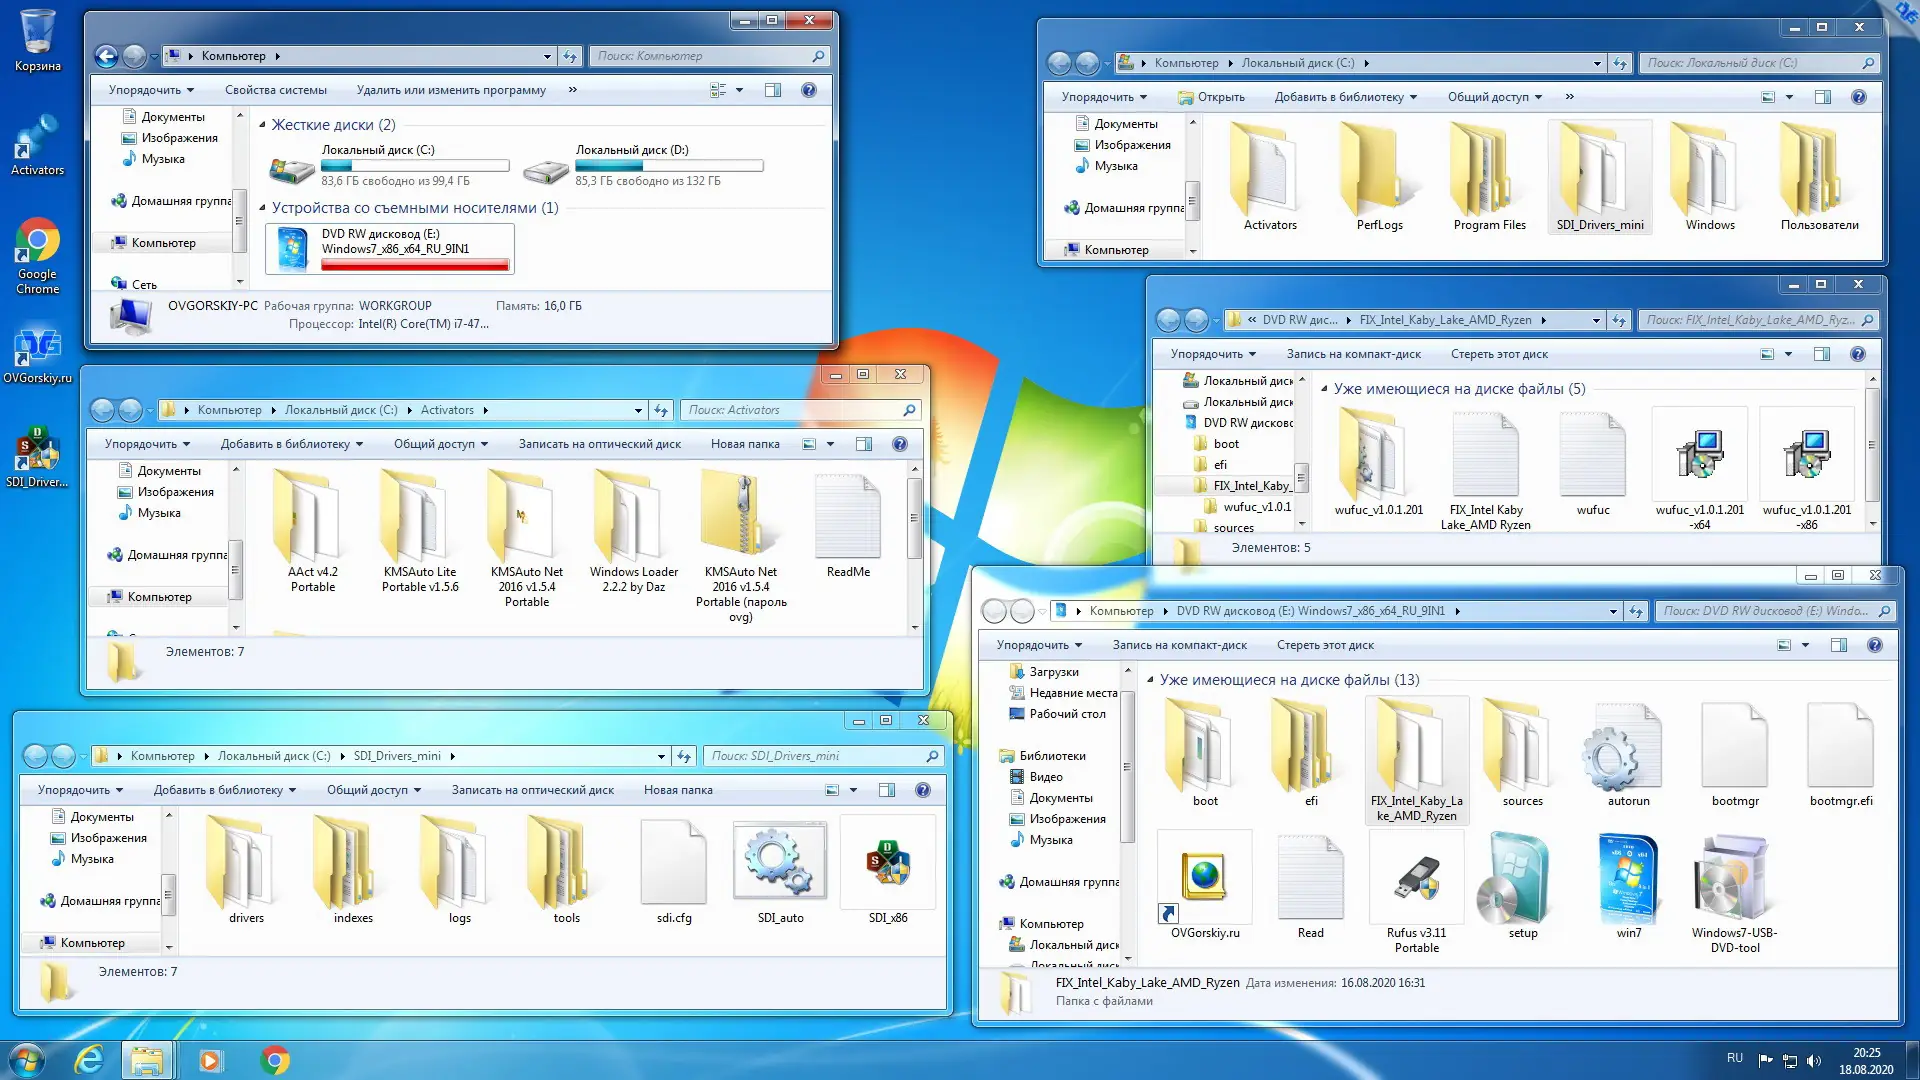1920x1080 pixels.
Task: Toggle preview pane in Компьютер window
Action: click(773, 90)
